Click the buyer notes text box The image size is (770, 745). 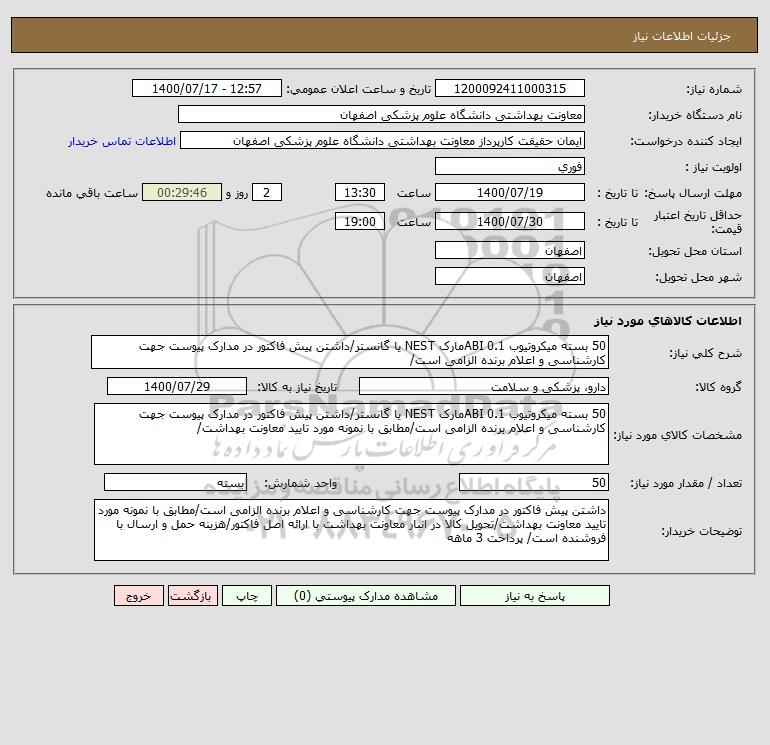(351, 530)
